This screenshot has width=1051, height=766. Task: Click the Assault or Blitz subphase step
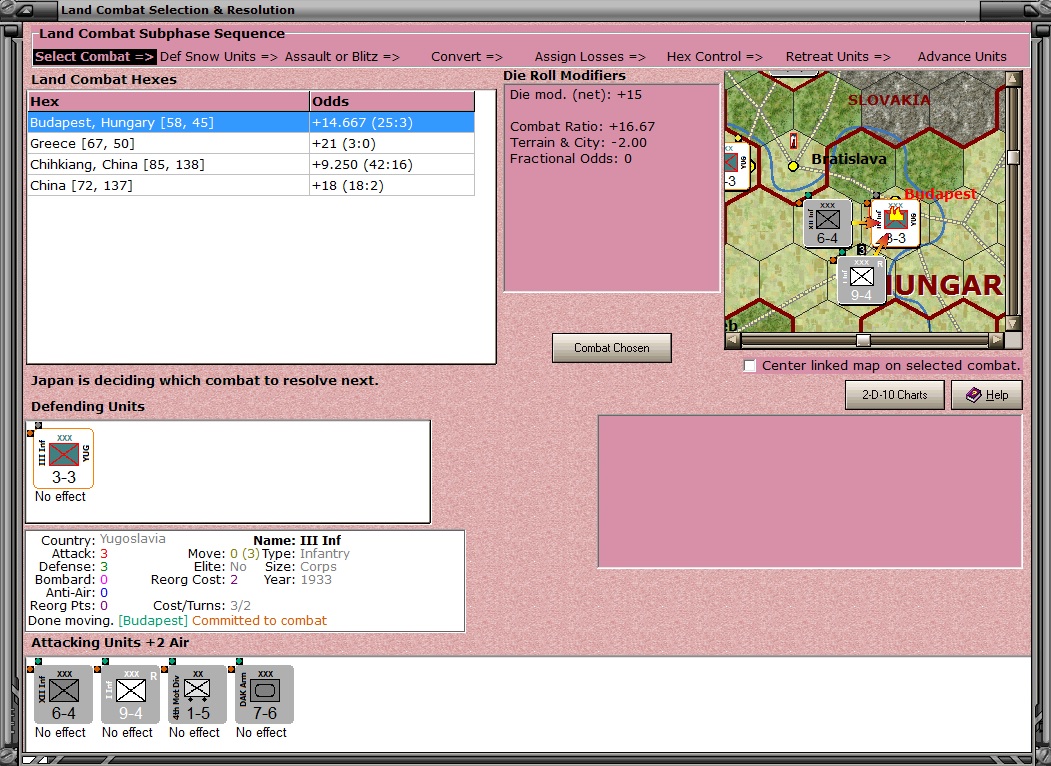pyautogui.click(x=342, y=57)
